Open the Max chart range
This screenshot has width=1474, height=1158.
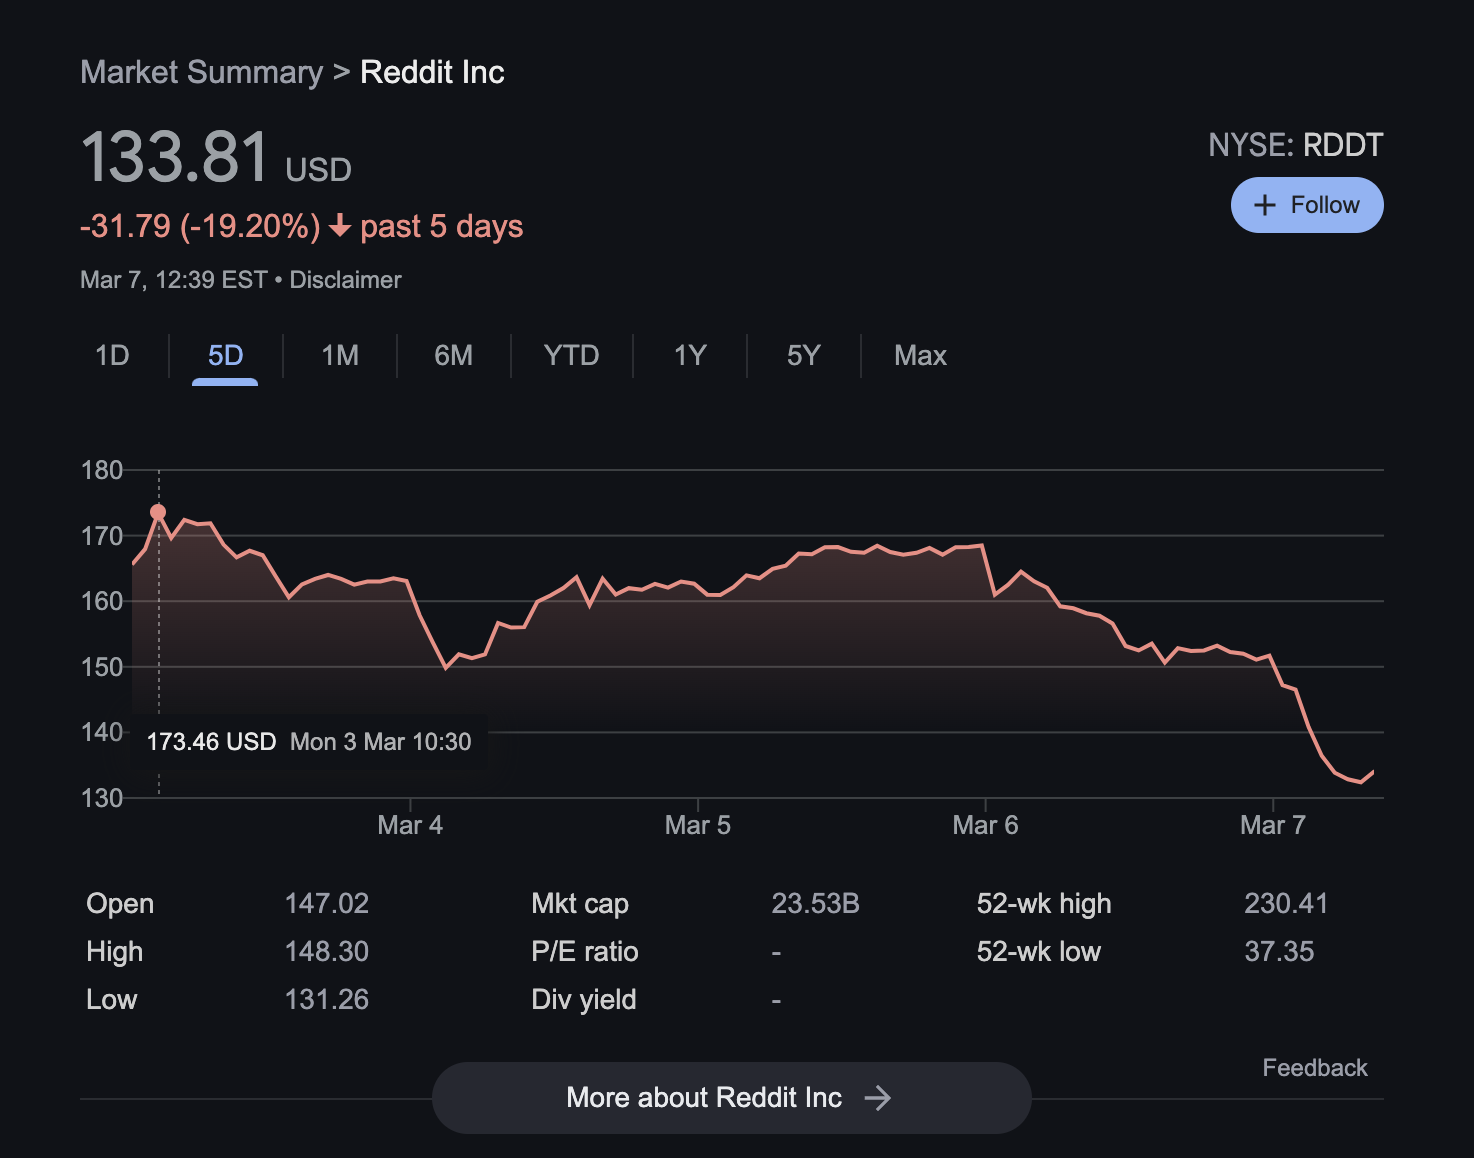[920, 356]
